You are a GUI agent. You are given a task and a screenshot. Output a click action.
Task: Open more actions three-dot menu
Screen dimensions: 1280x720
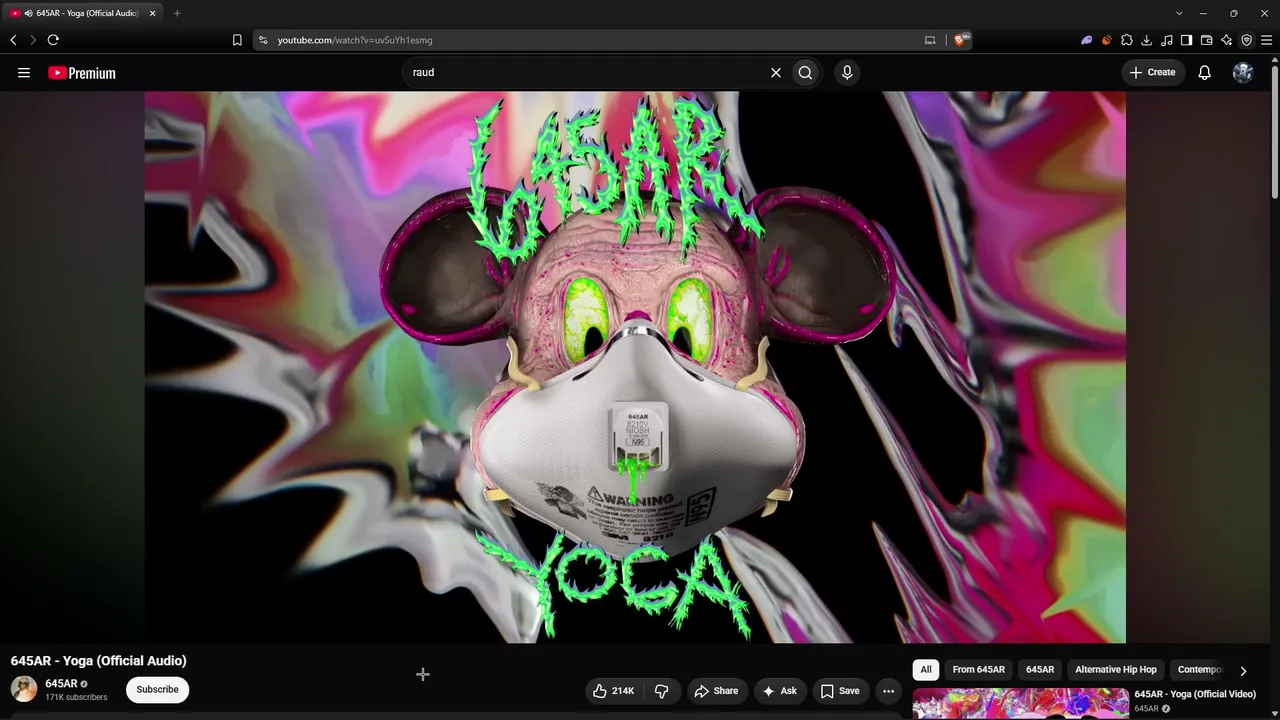pyautogui.click(x=888, y=691)
